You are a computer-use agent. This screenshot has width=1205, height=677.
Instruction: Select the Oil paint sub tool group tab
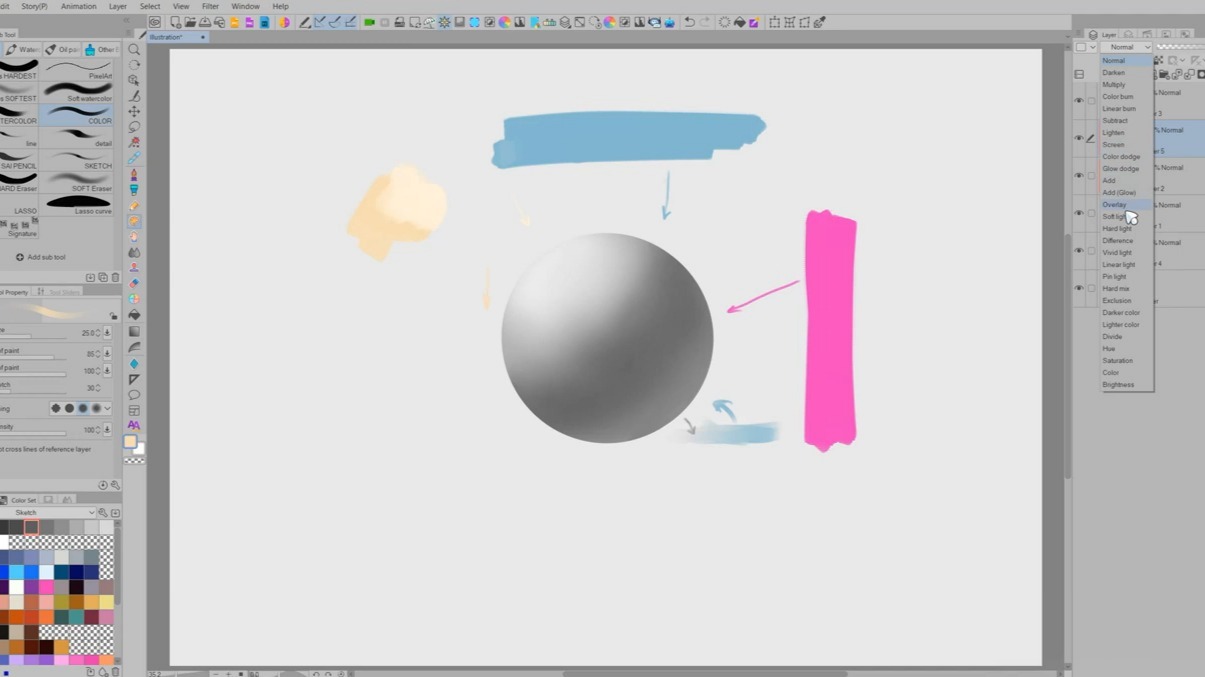click(x=62, y=49)
